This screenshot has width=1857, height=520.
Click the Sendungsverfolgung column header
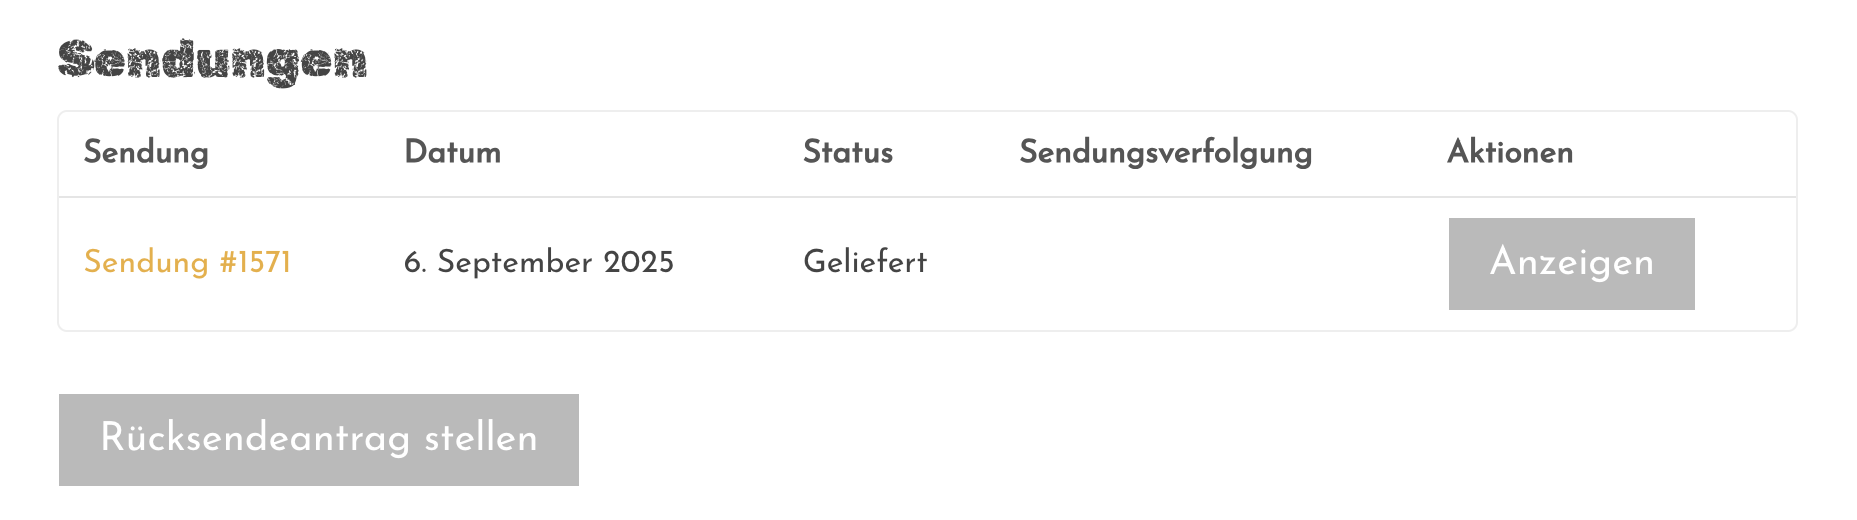tap(1165, 152)
